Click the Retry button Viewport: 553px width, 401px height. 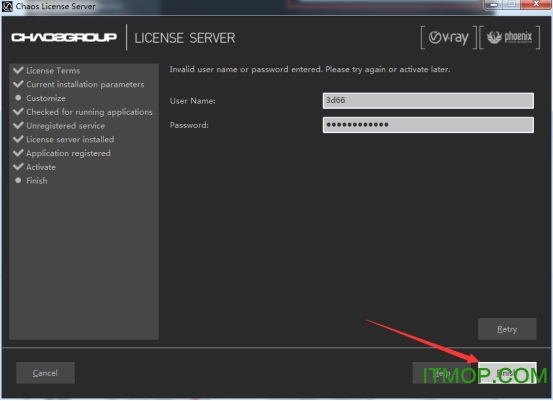pos(507,329)
